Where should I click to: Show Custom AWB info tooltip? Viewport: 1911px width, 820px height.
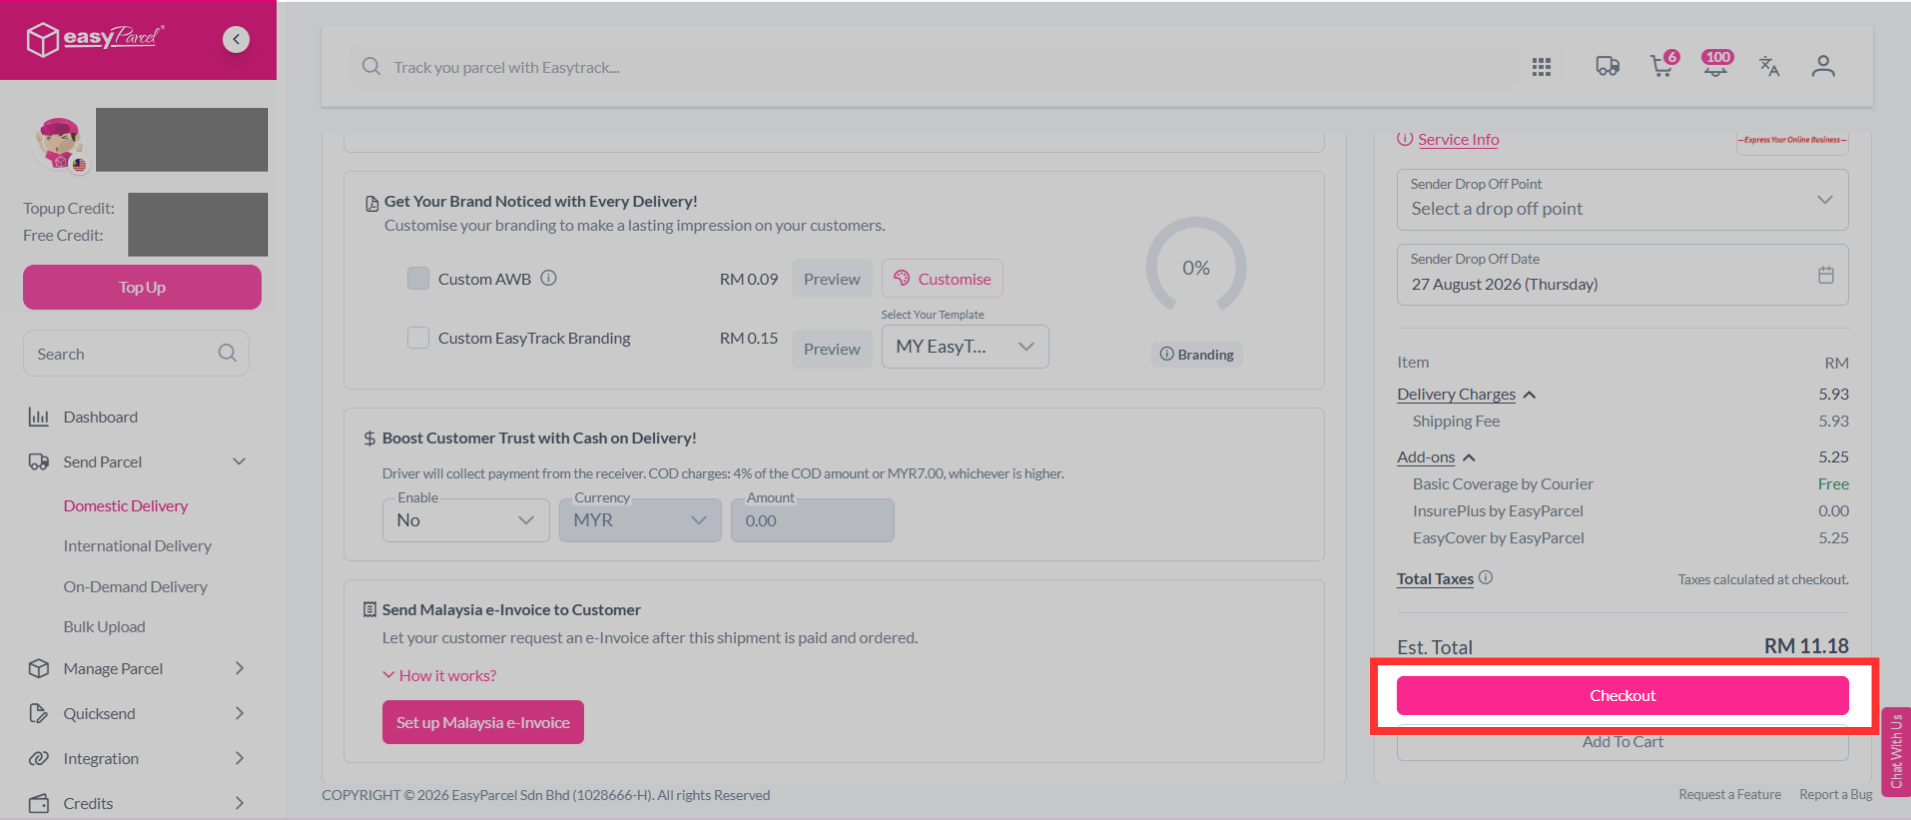(x=548, y=278)
